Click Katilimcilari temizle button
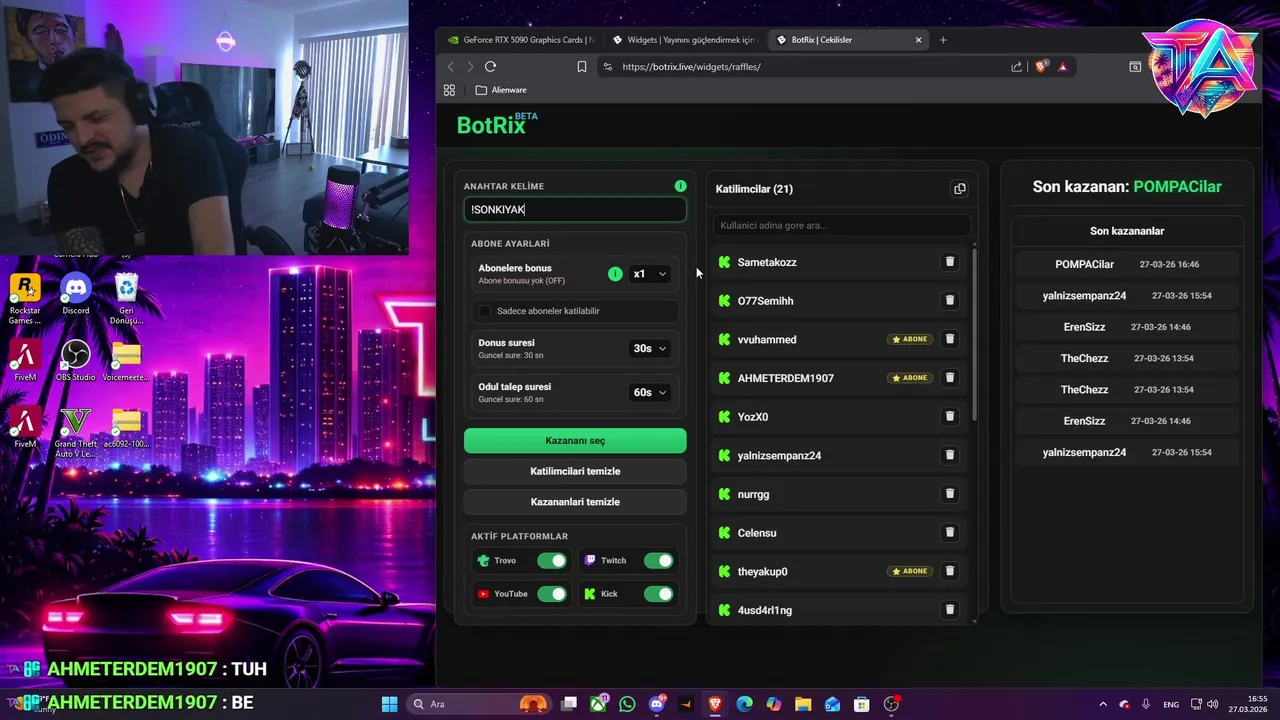Viewport: 1280px width, 720px height. pos(575,471)
